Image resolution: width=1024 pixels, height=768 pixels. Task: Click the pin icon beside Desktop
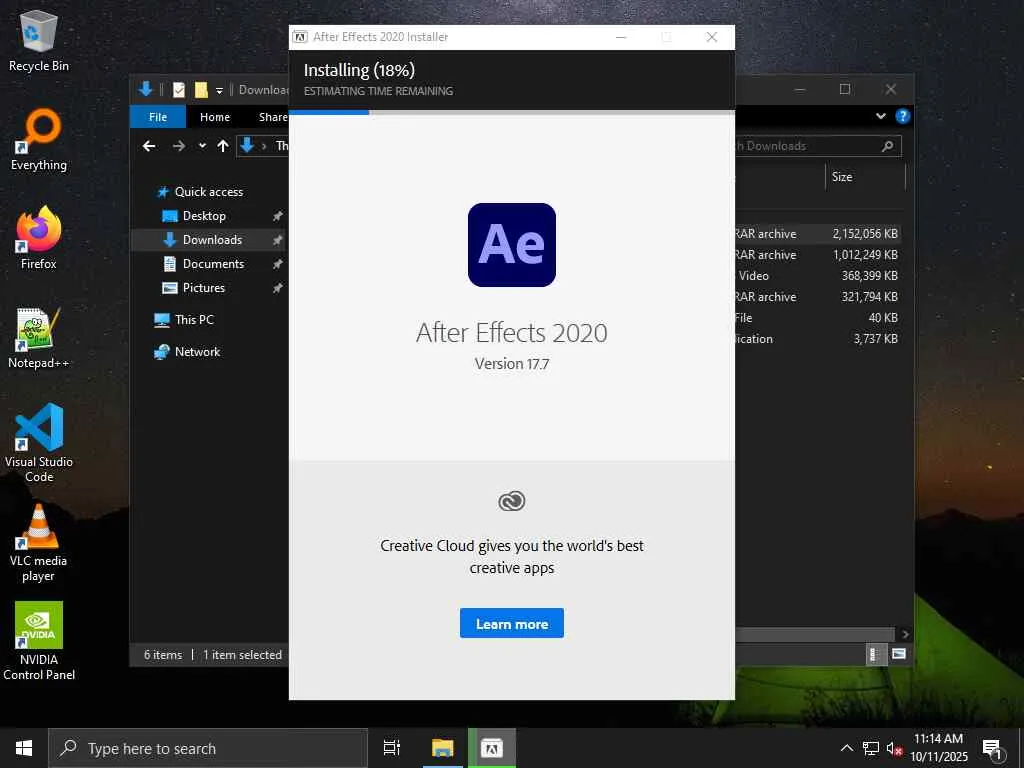pos(278,216)
